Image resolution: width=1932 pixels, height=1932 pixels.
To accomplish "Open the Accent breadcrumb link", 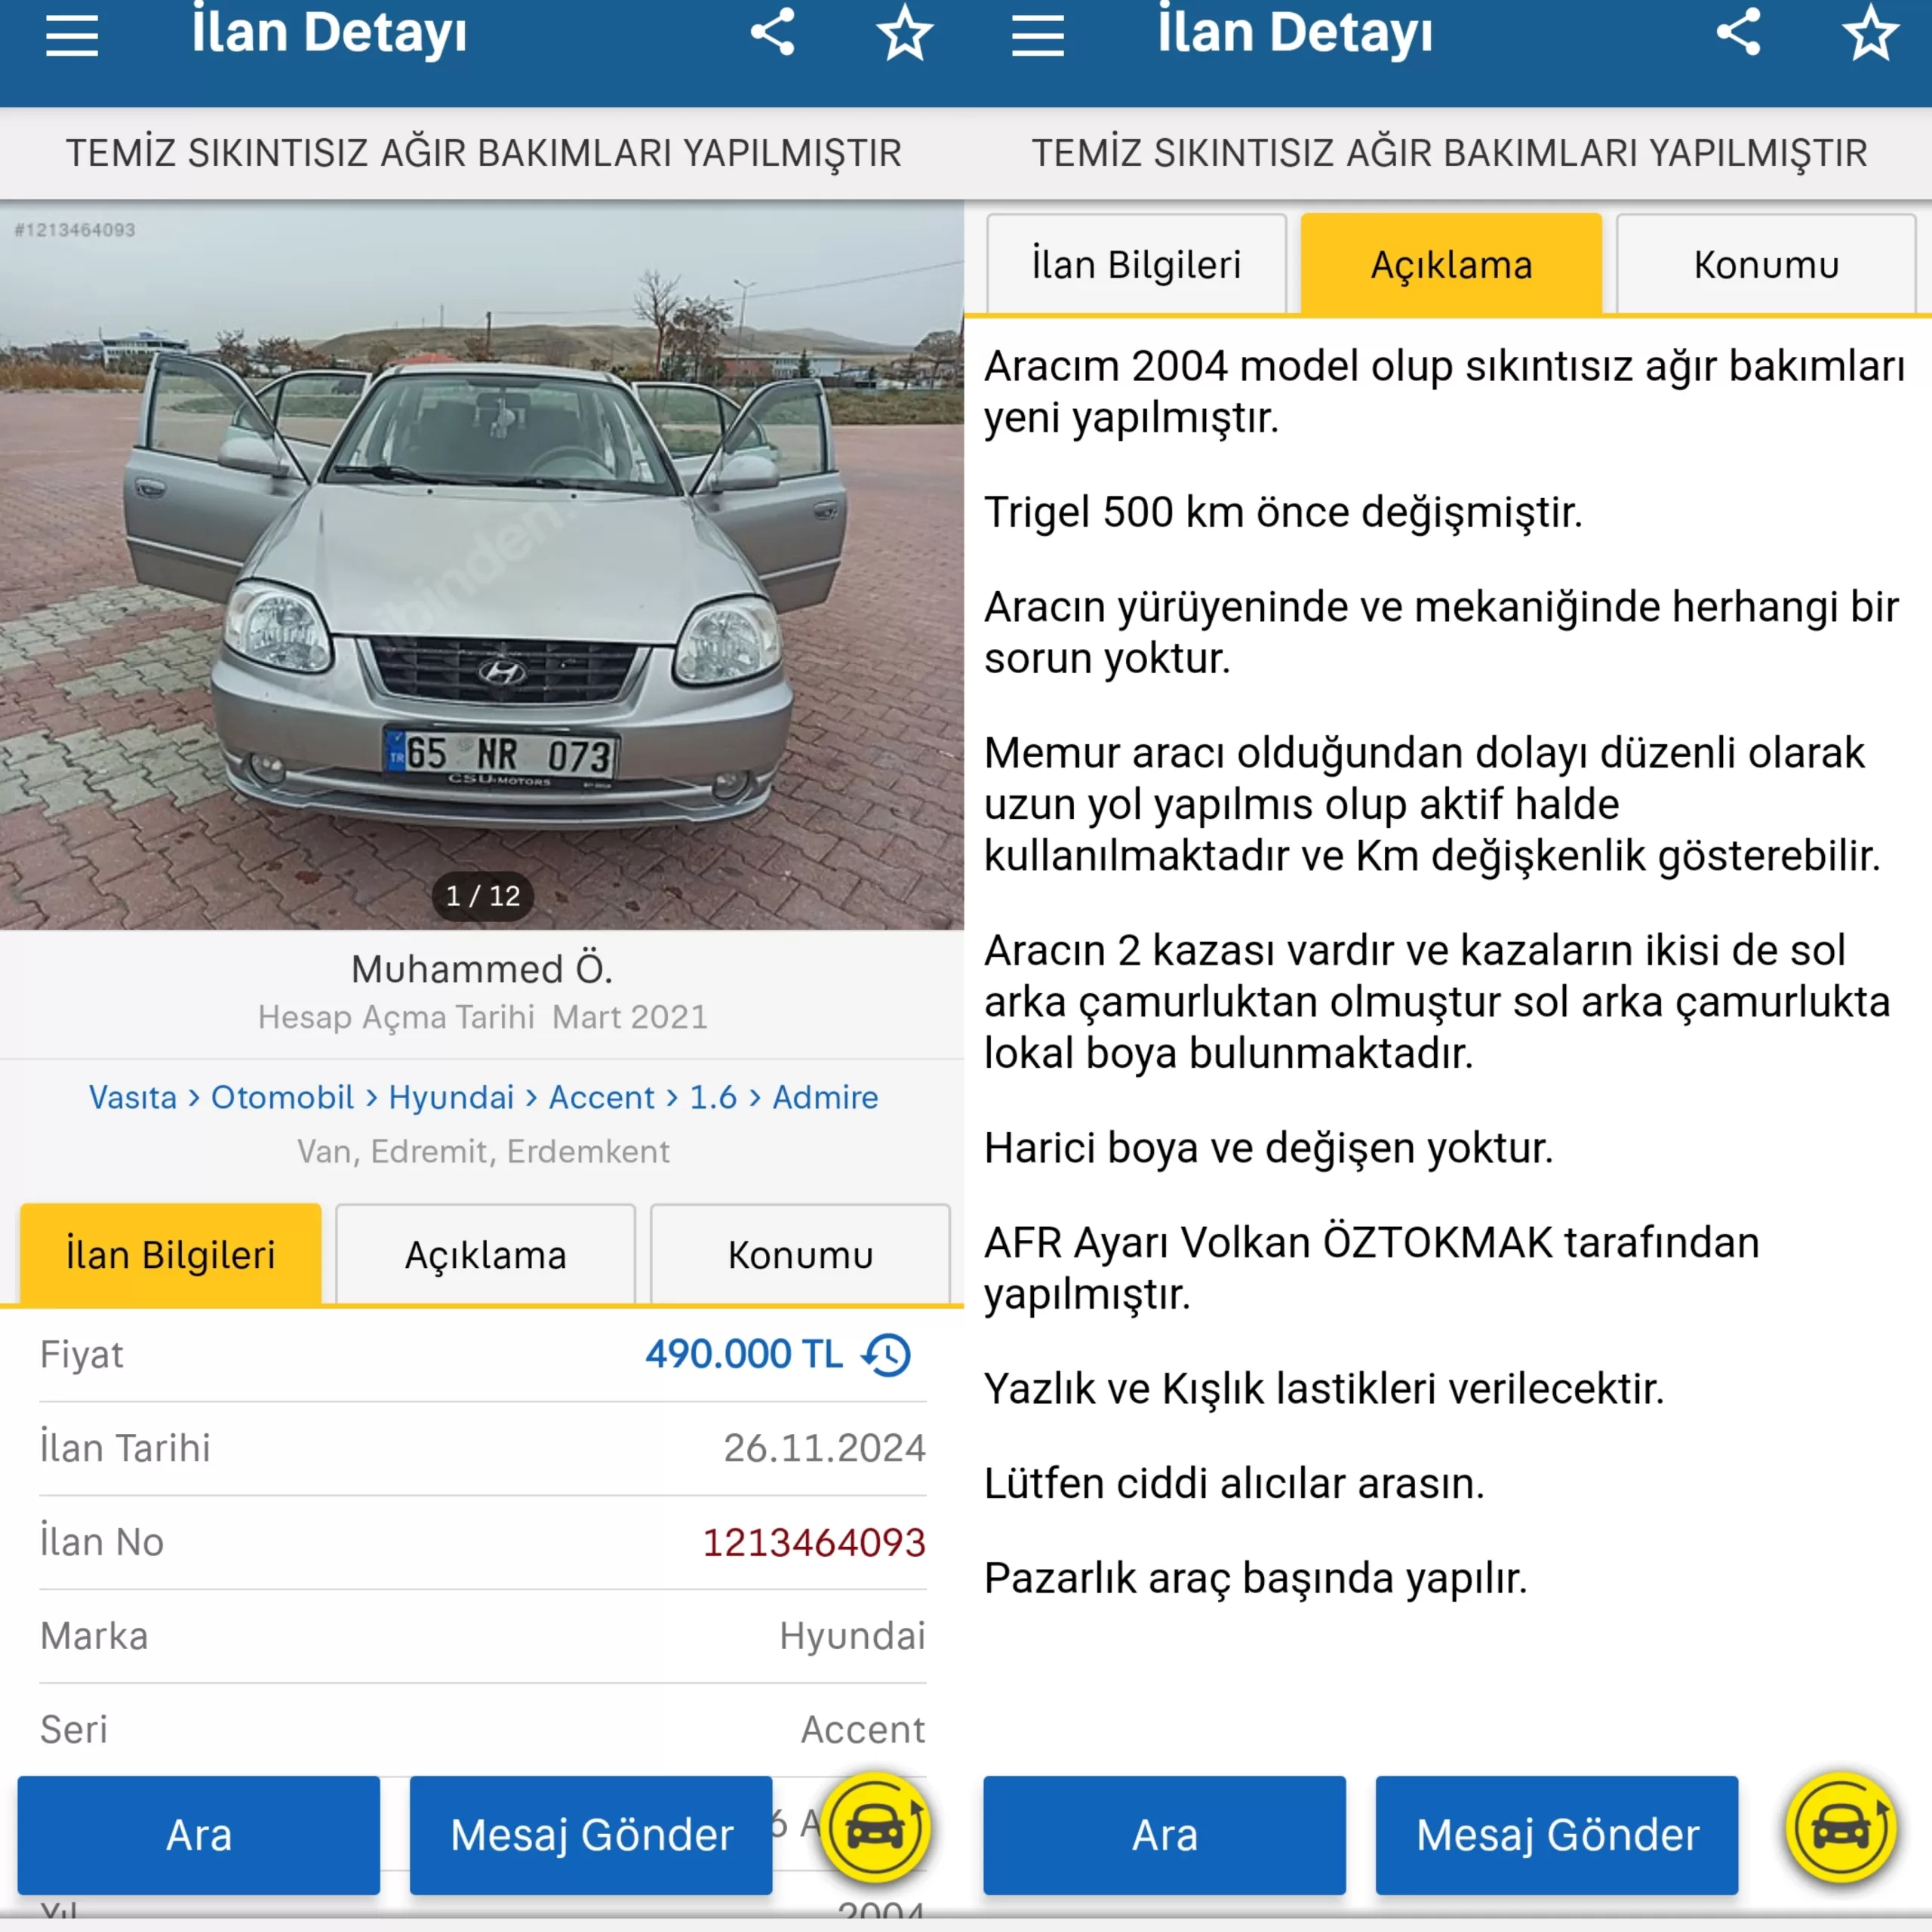I will pos(601,1097).
